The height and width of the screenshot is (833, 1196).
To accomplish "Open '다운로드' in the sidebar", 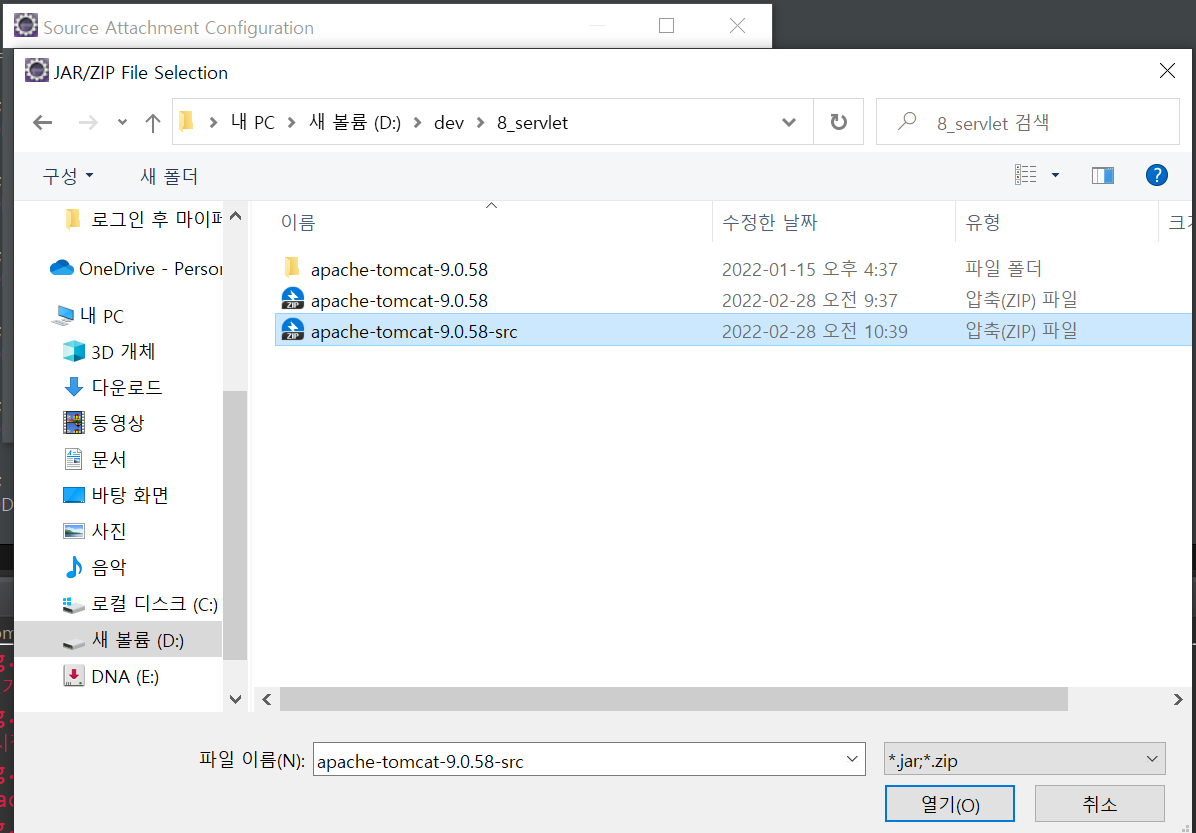I will point(113,388).
